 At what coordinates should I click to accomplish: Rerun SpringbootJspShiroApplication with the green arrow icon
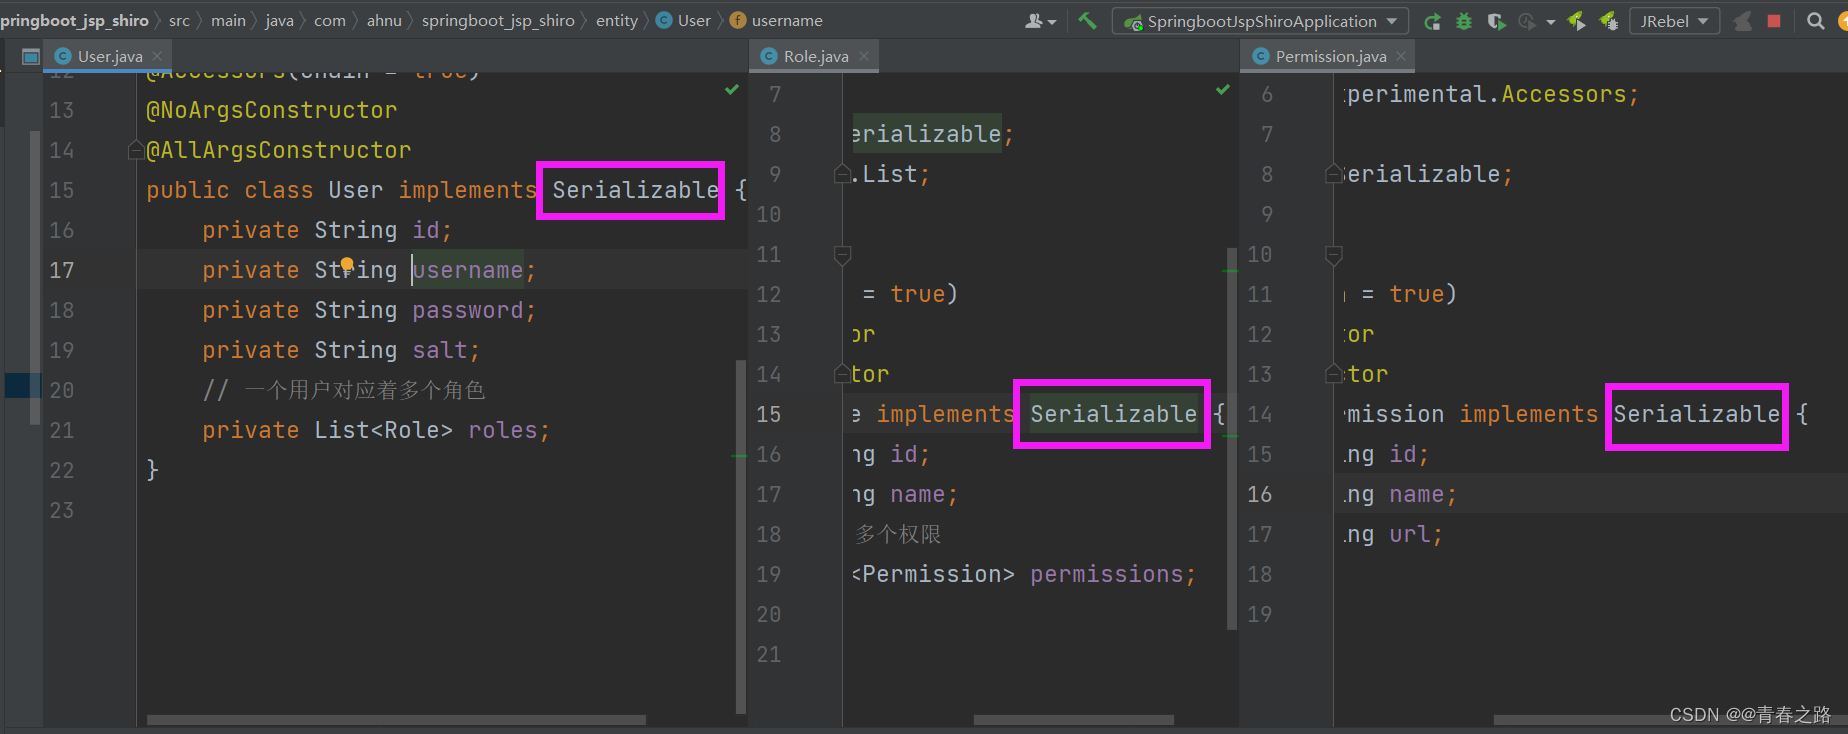pos(1432,21)
